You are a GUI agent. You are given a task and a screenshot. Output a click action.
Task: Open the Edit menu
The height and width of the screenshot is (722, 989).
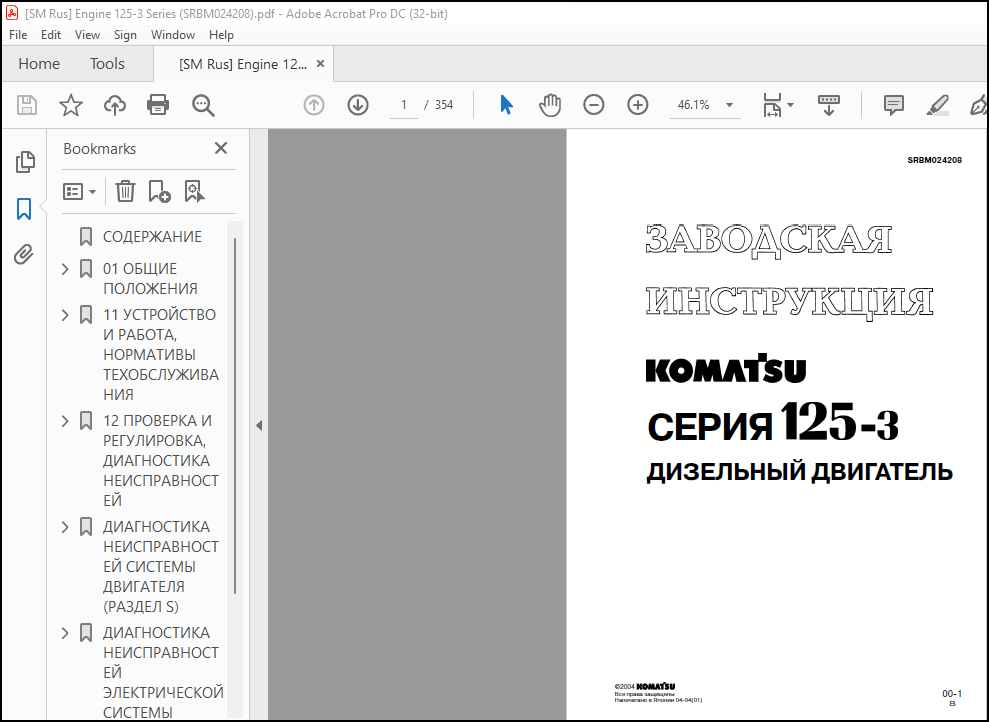(51, 35)
